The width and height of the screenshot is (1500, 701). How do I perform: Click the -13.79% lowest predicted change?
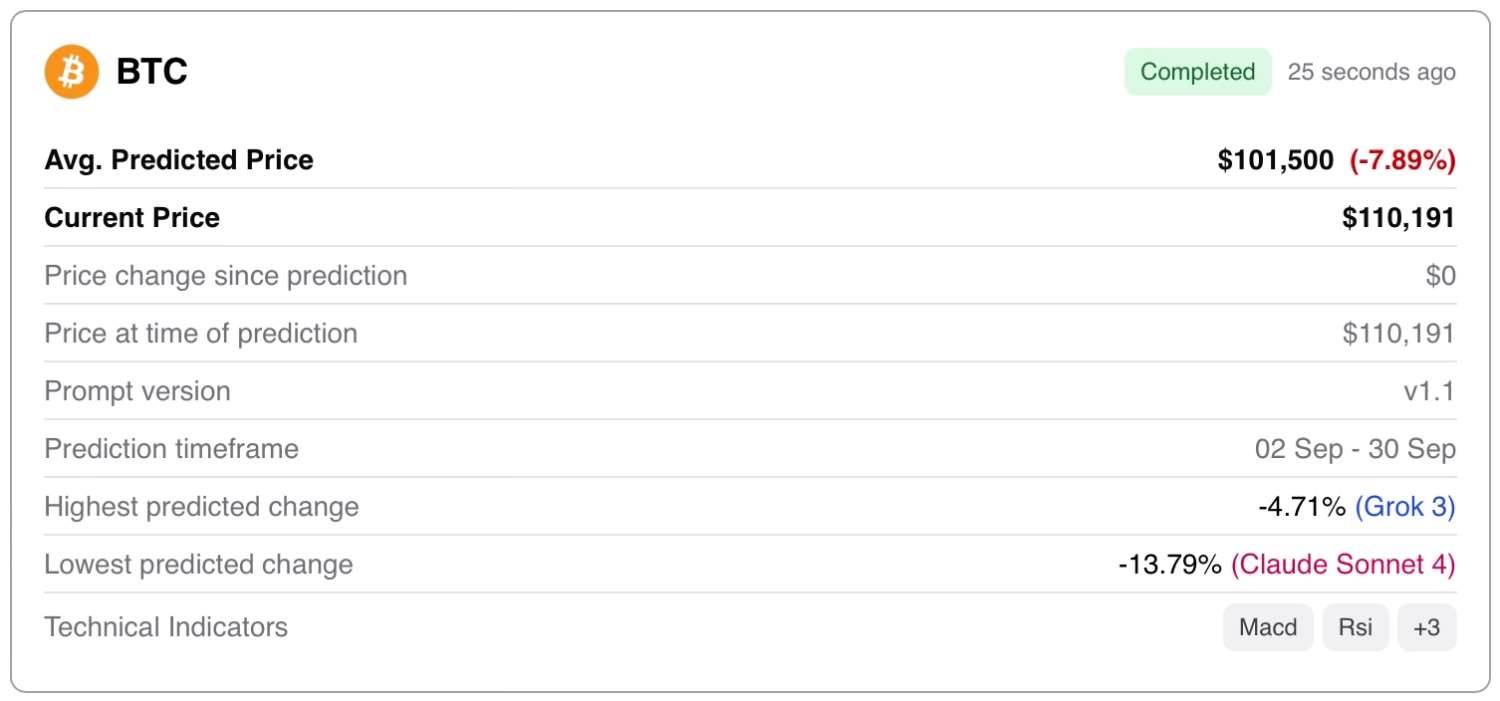click(1170, 565)
